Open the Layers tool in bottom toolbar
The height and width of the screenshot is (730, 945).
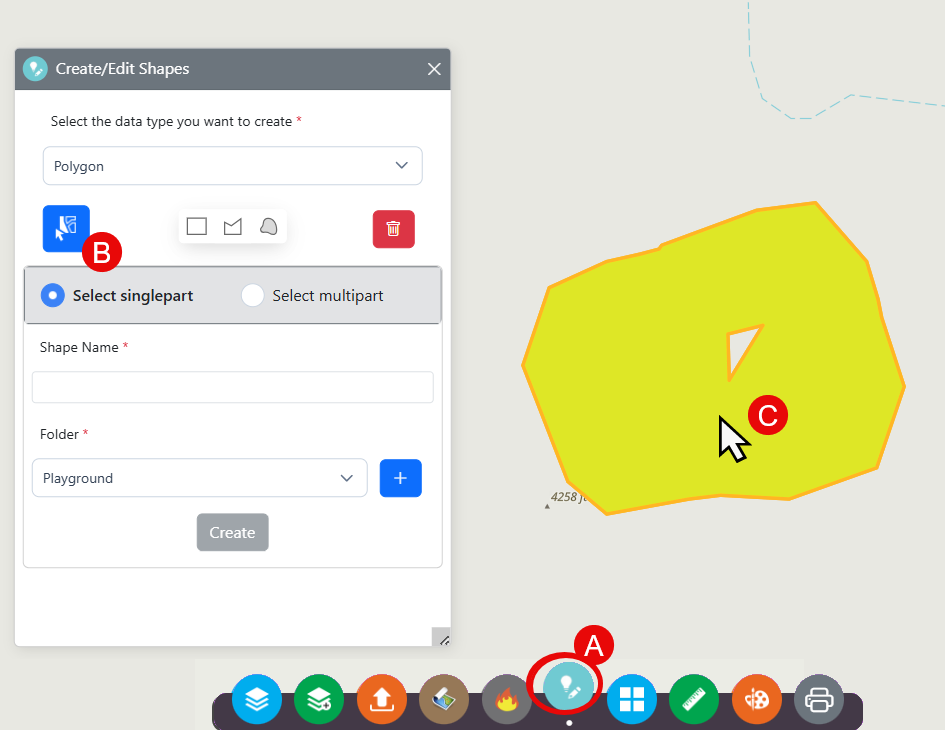(x=257, y=699)
